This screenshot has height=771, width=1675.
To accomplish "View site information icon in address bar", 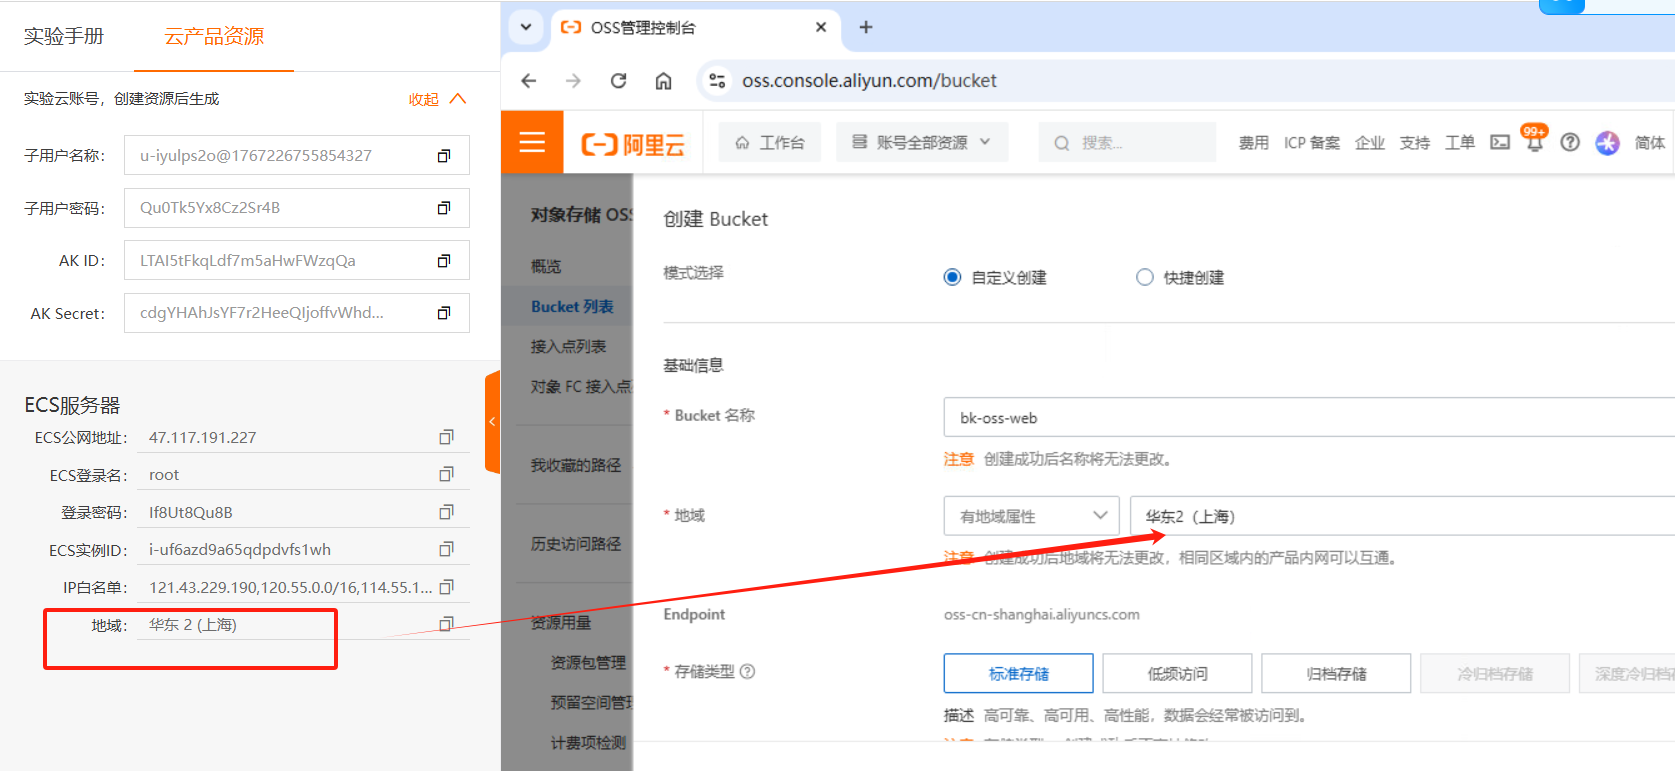I will [717, 81].
